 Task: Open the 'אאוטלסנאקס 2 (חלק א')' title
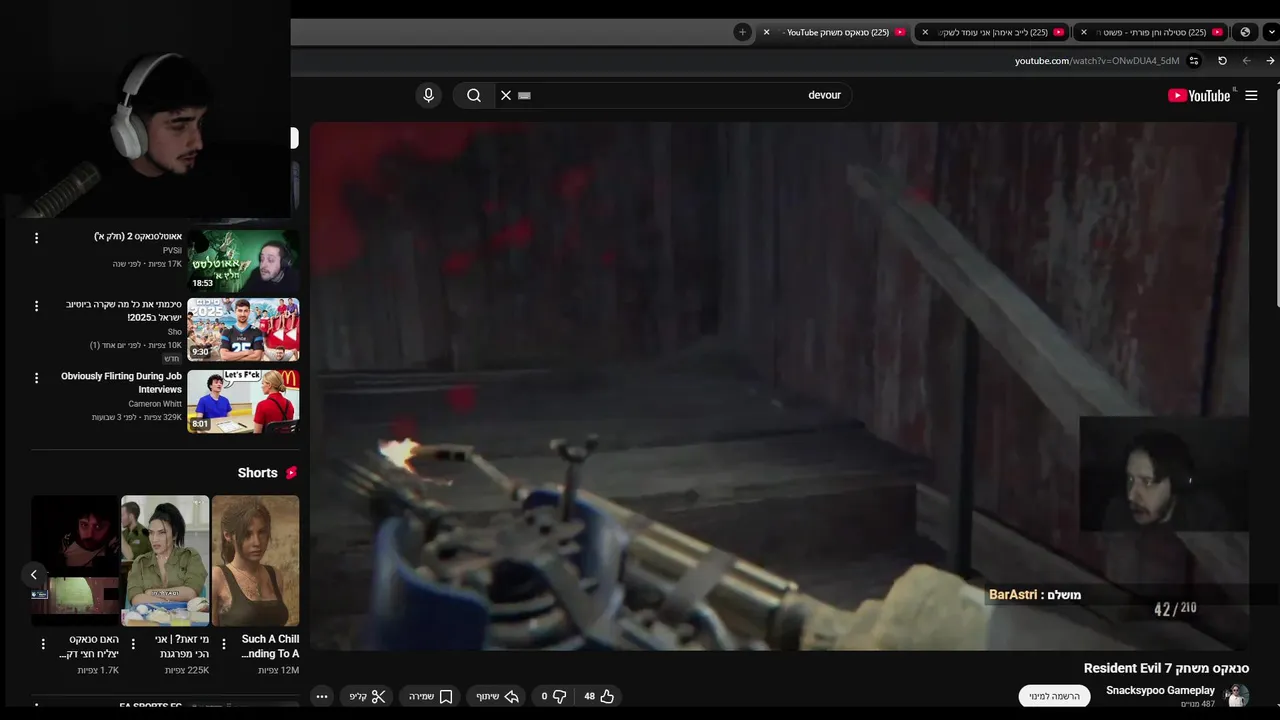[138, 237]
